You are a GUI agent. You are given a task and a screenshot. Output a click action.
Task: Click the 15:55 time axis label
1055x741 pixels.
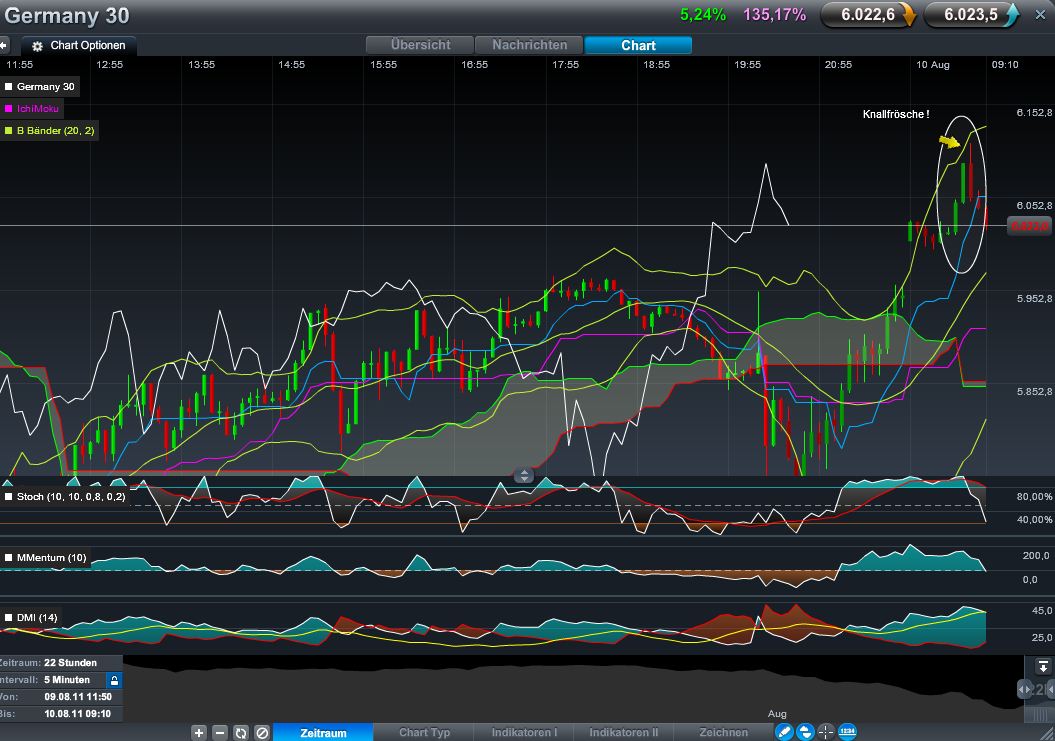(384, 65)
